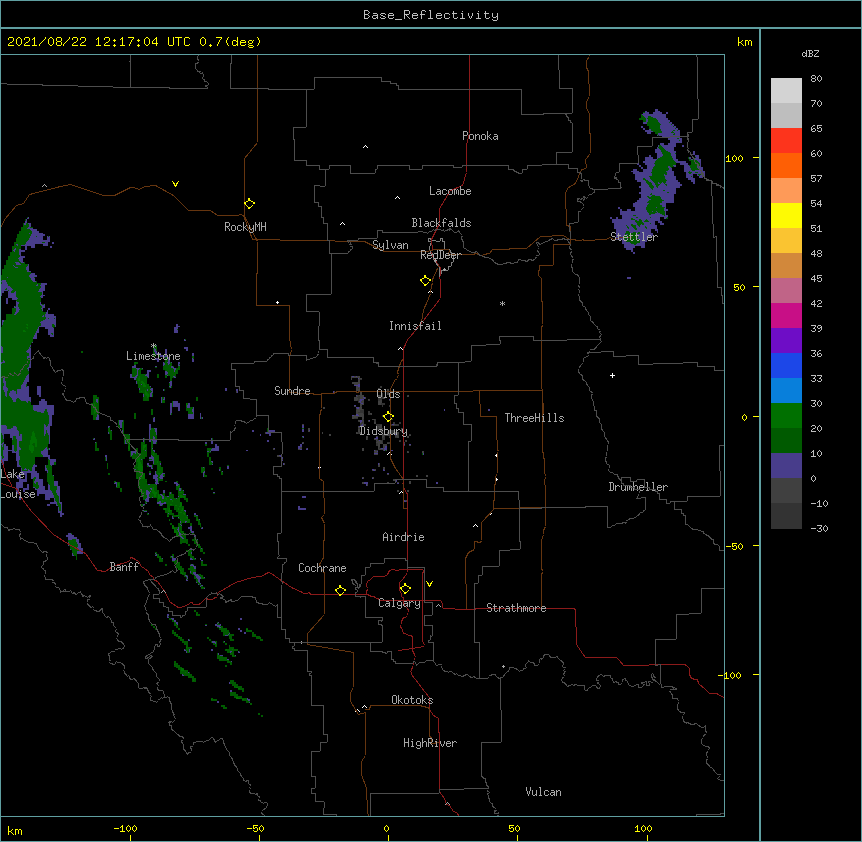The image size is (862, 842).
Task: Click the Calgary city label
Action: pyautogui.click(x=400, y=603)
